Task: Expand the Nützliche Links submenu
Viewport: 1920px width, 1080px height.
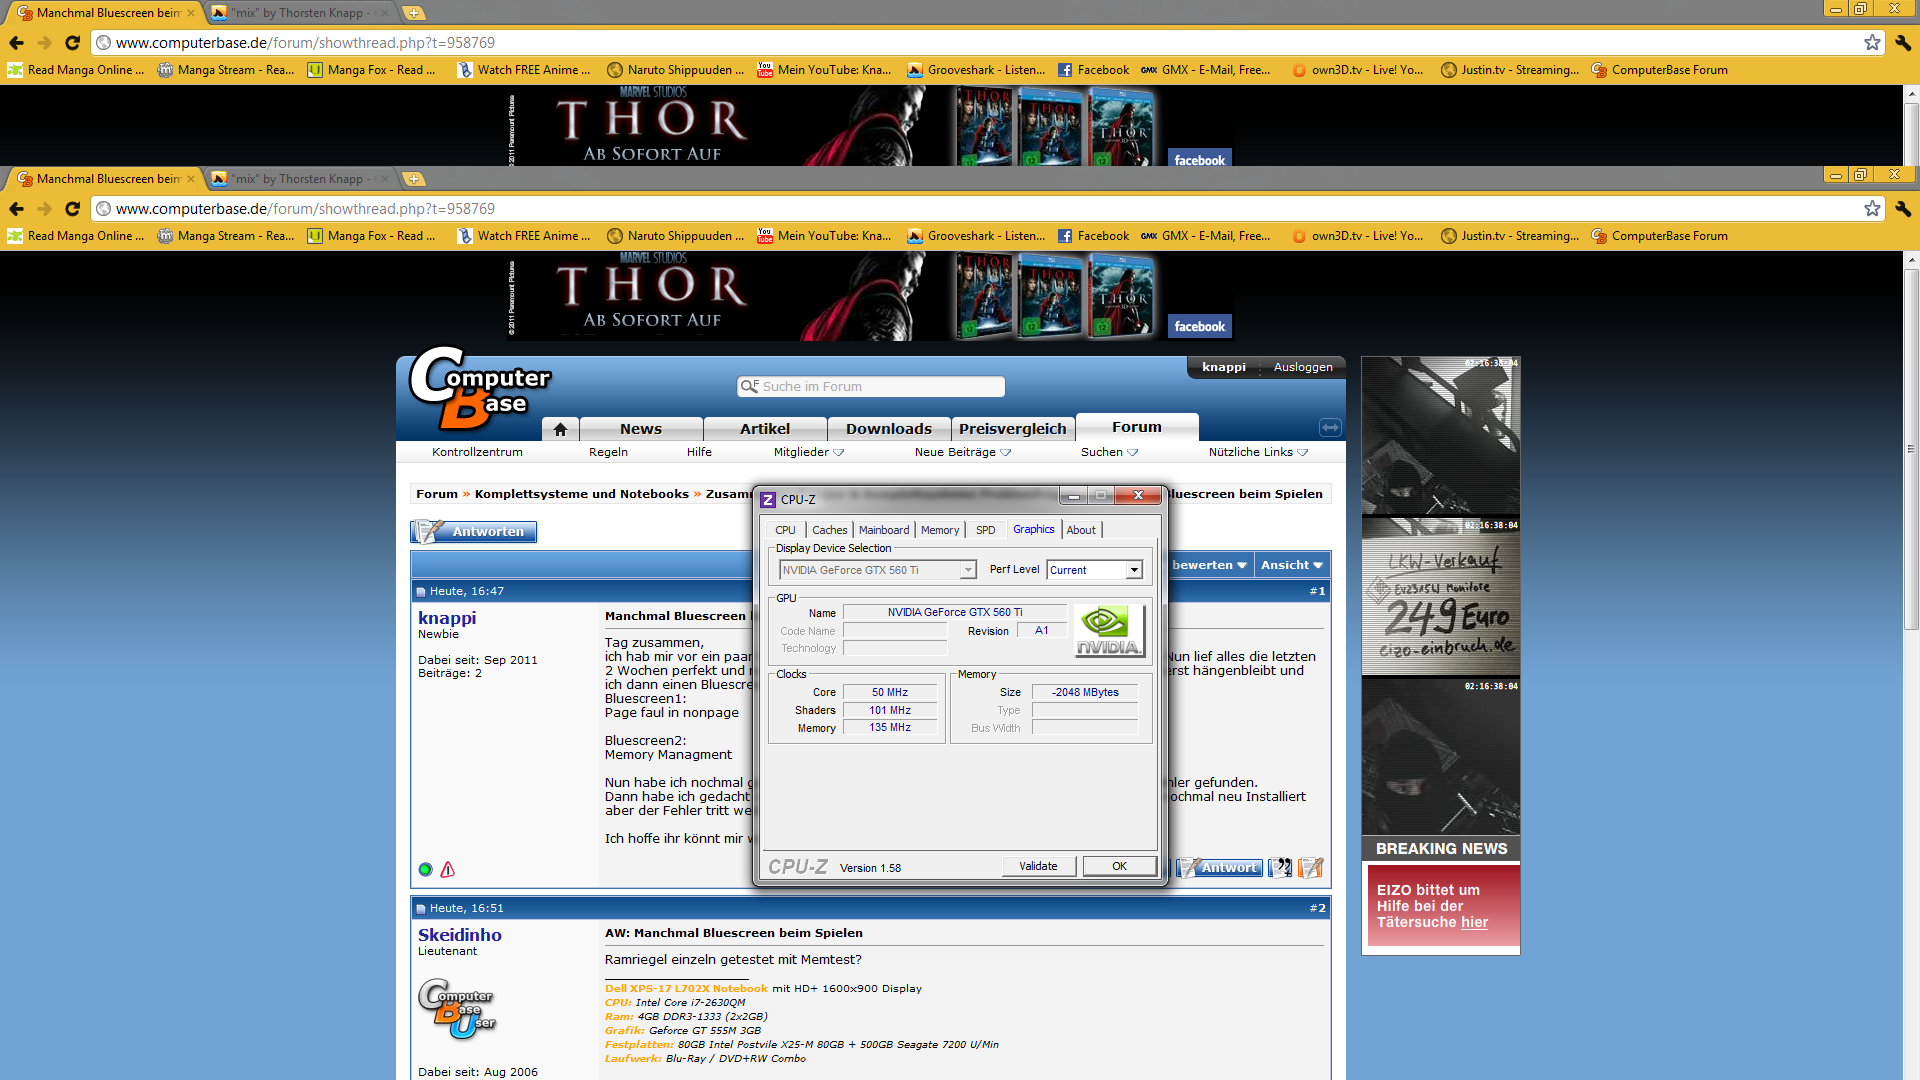Action: pyautogui.click(x=1257, y=452)
